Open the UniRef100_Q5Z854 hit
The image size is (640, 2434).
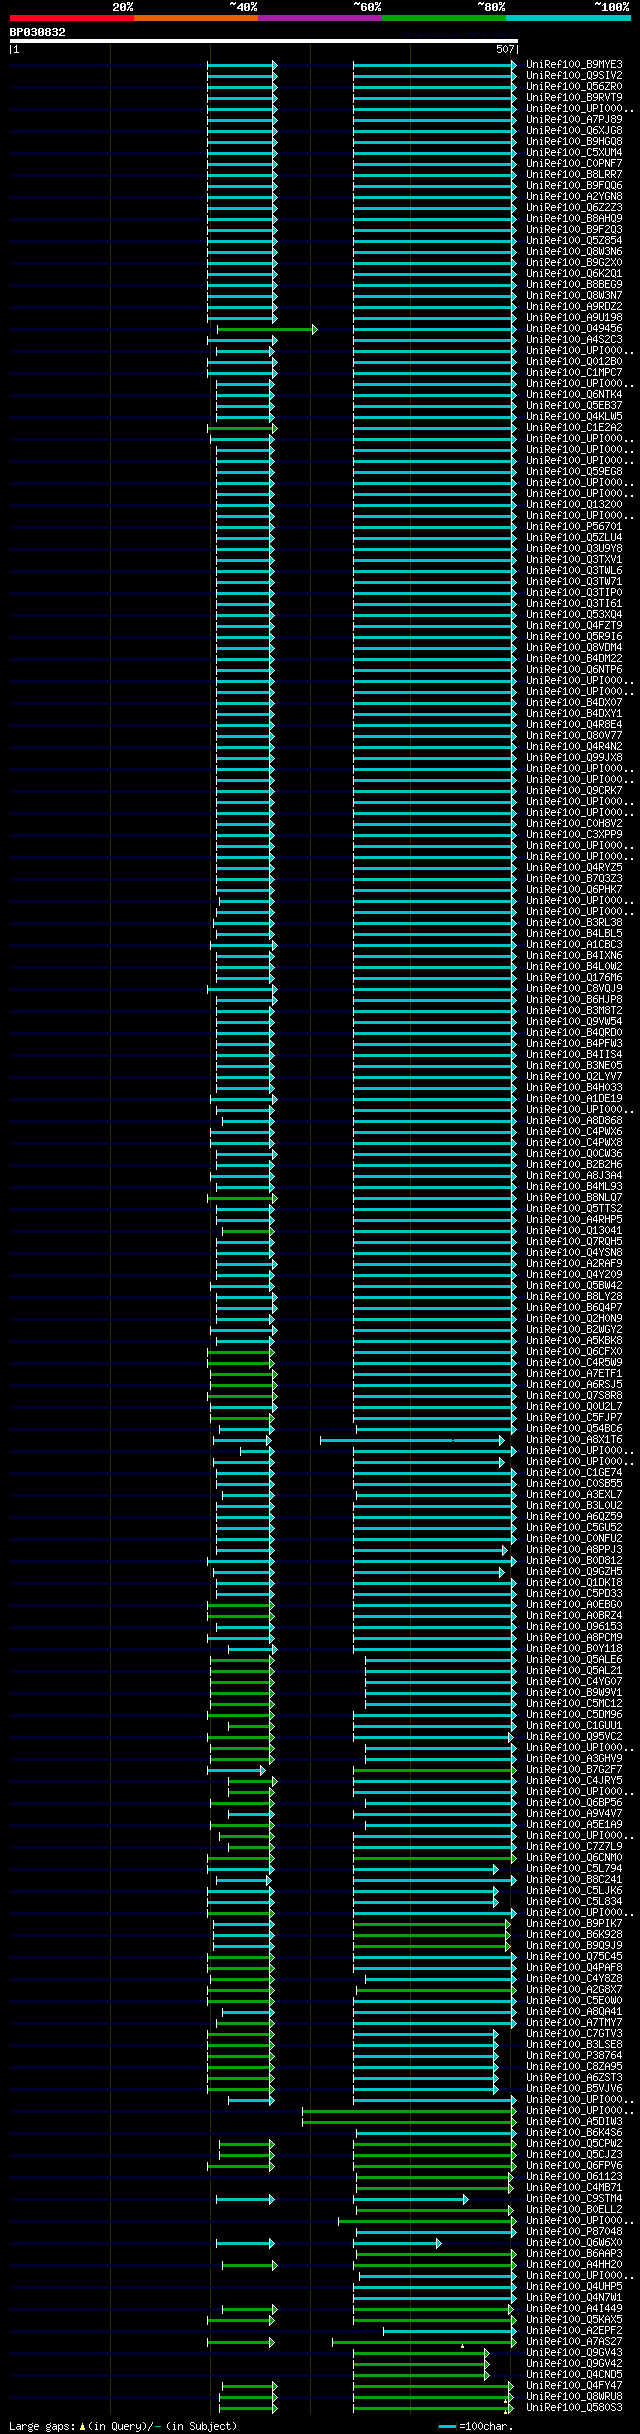pos(574,241)
